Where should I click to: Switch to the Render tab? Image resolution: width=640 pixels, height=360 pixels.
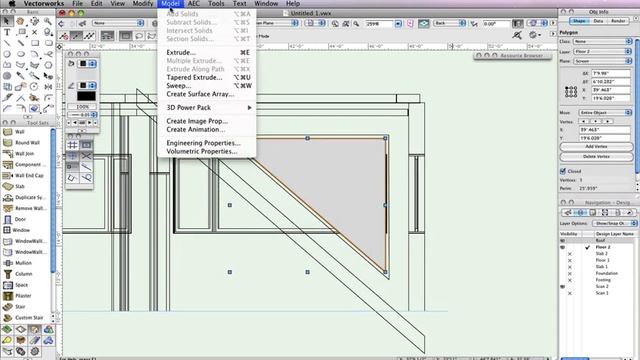tap(618, 21)
